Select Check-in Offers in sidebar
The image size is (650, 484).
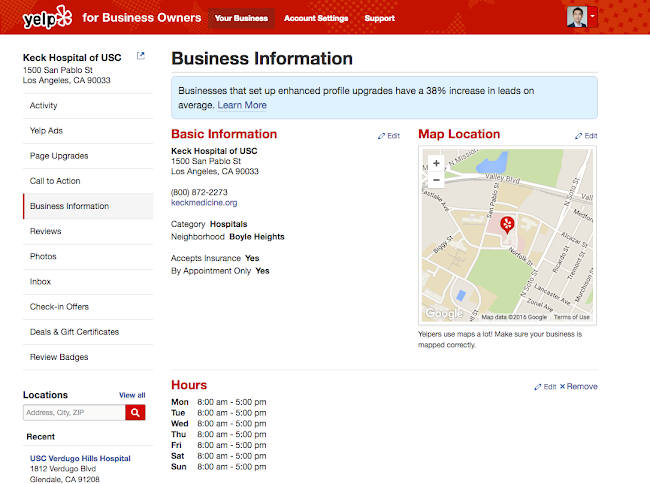(x=88, y=307)
